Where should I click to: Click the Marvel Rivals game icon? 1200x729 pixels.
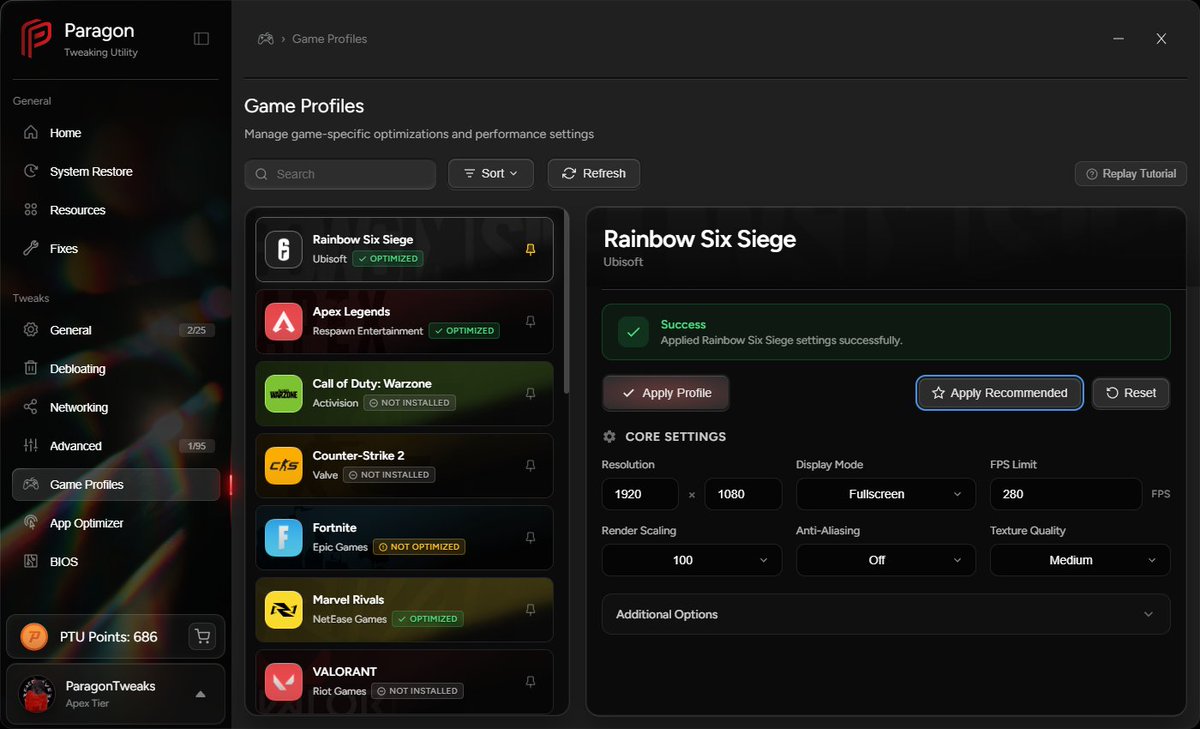[x=283, y=609]
